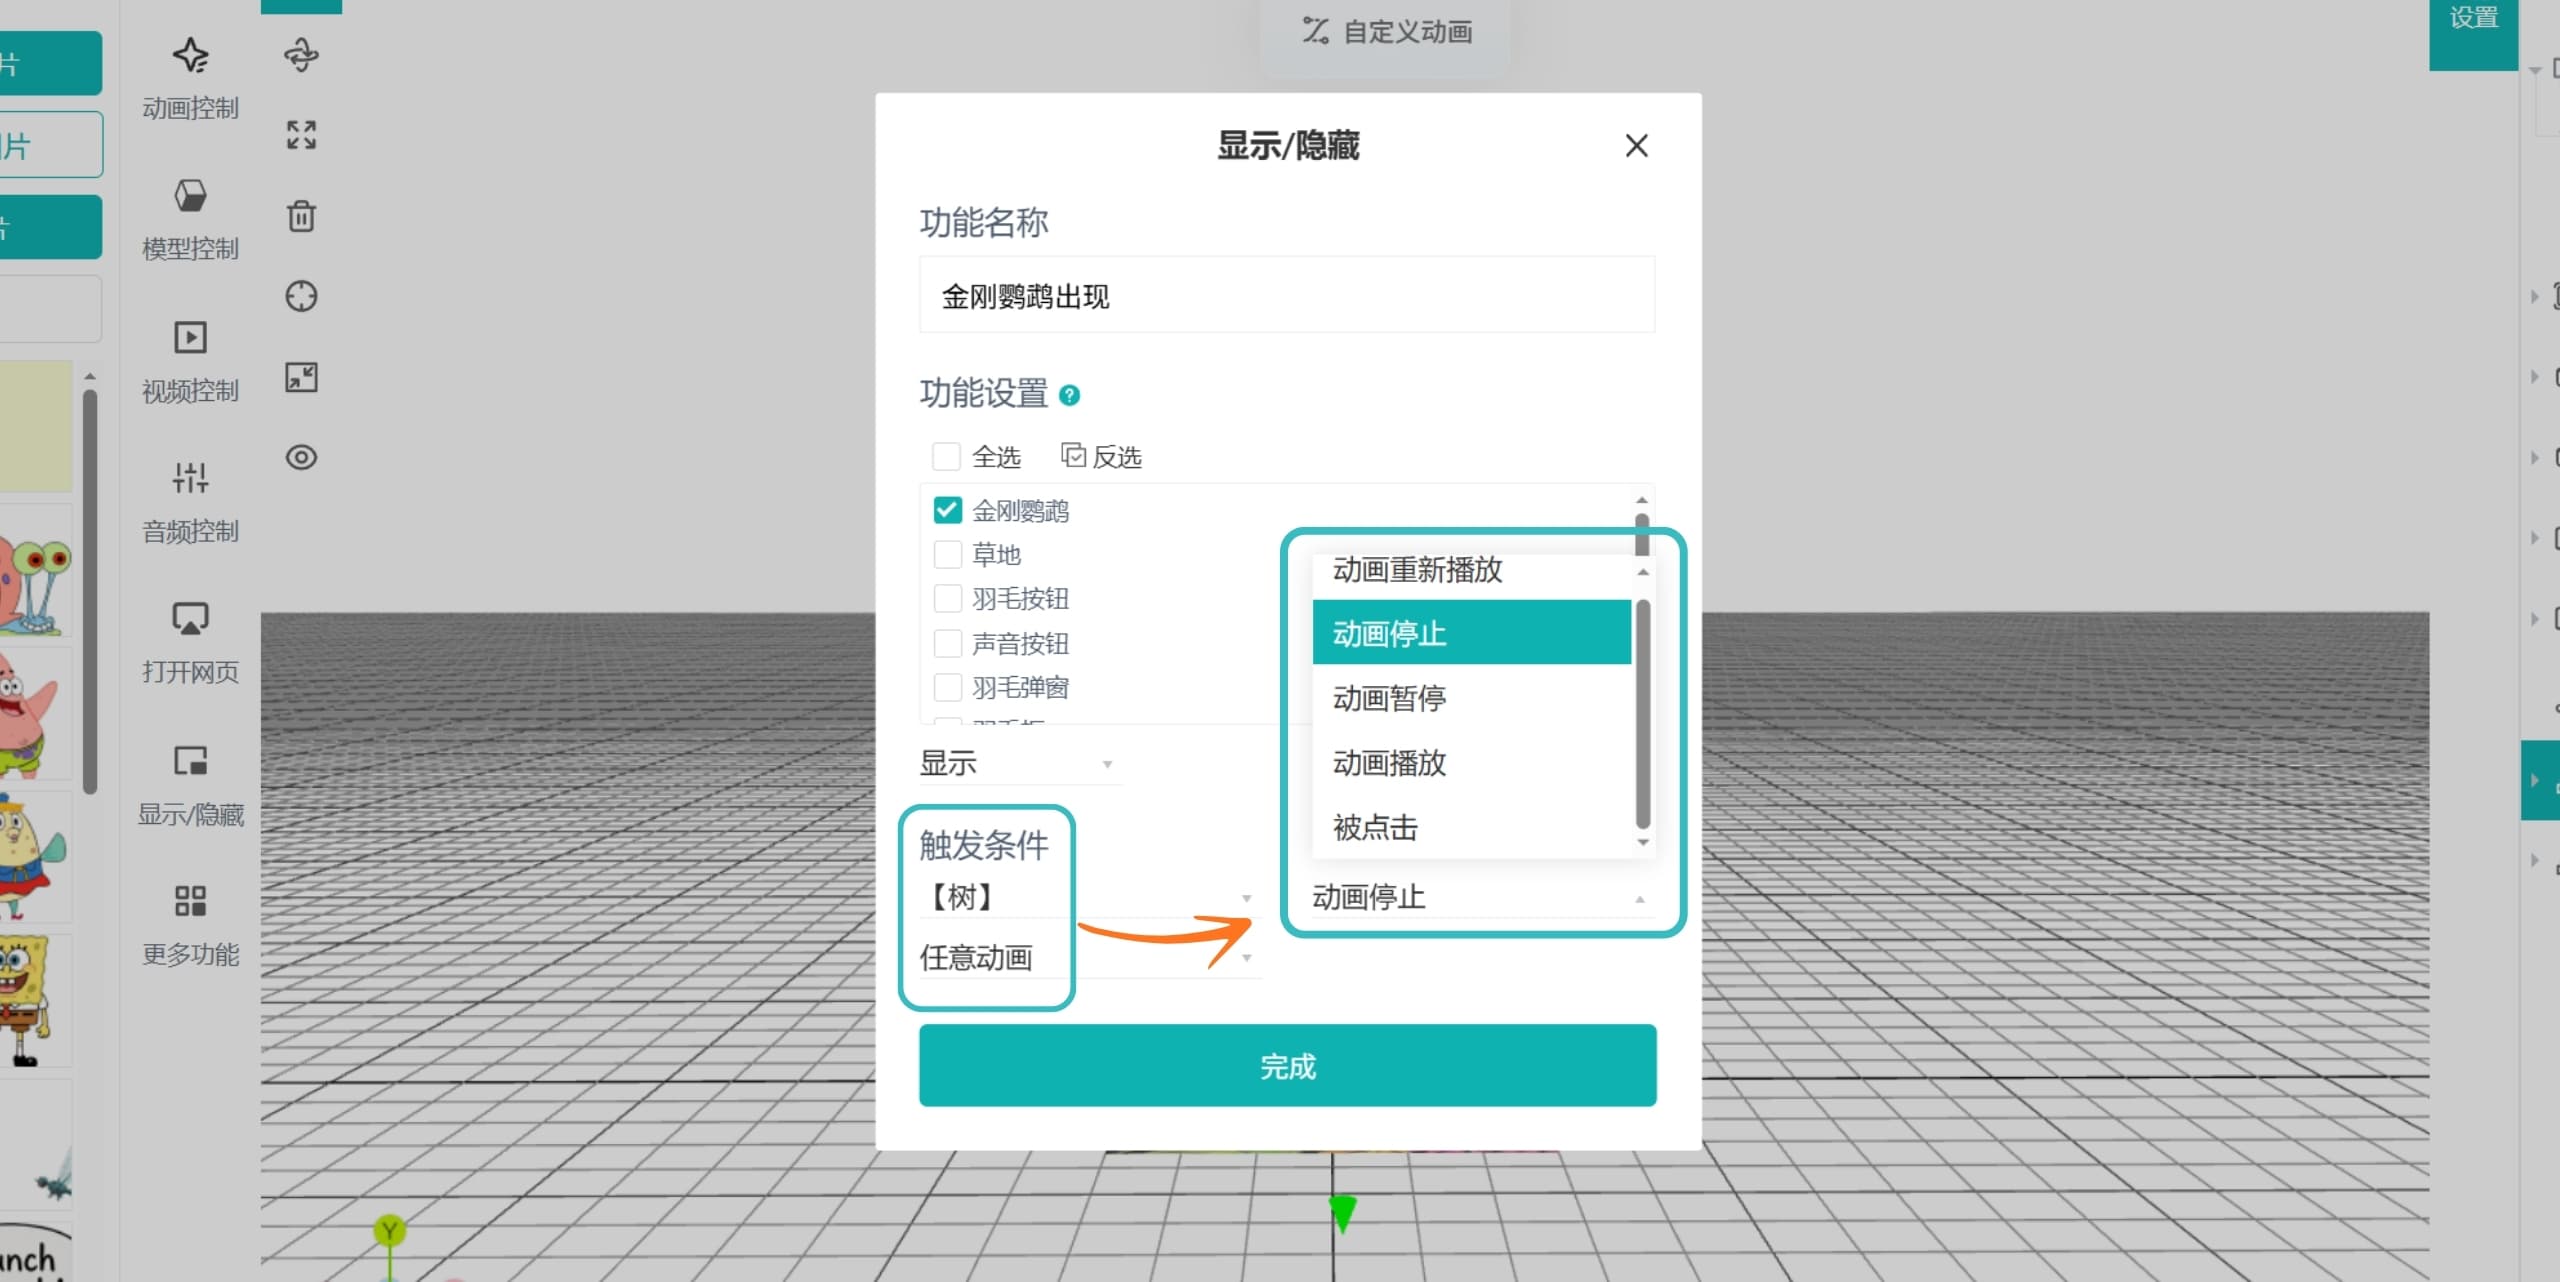2560x1282 pixels.
Task: Open the 【树】 trigger object dropdown
Action: [x=1088, y=897]
